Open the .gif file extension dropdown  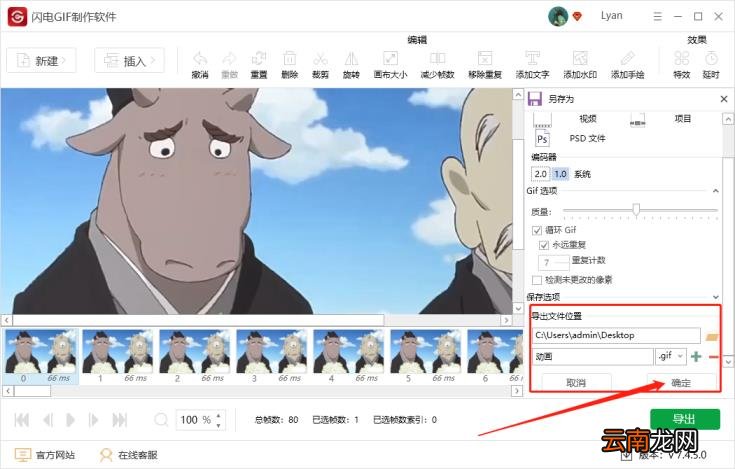(671, 357)
